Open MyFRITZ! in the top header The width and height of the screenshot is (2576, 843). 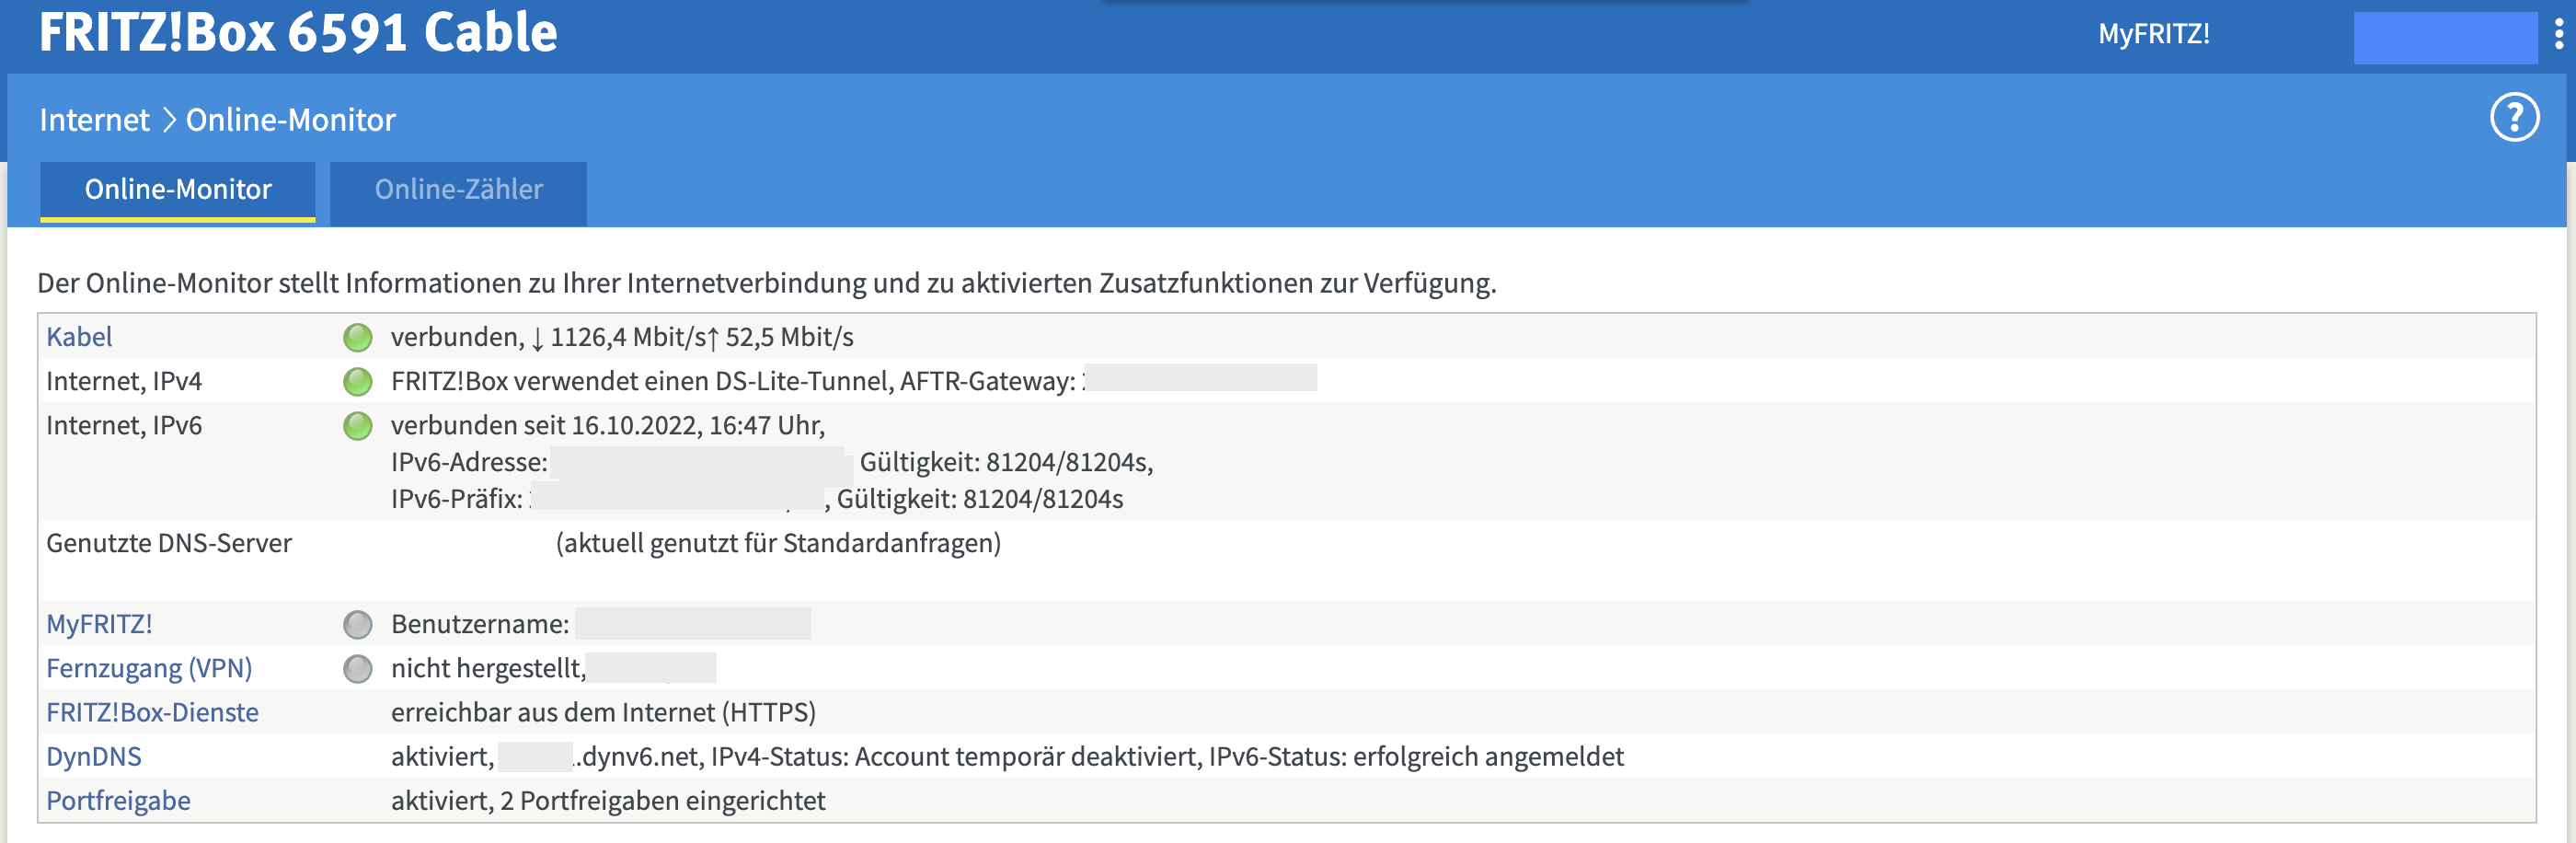[x=2153, y=34]
